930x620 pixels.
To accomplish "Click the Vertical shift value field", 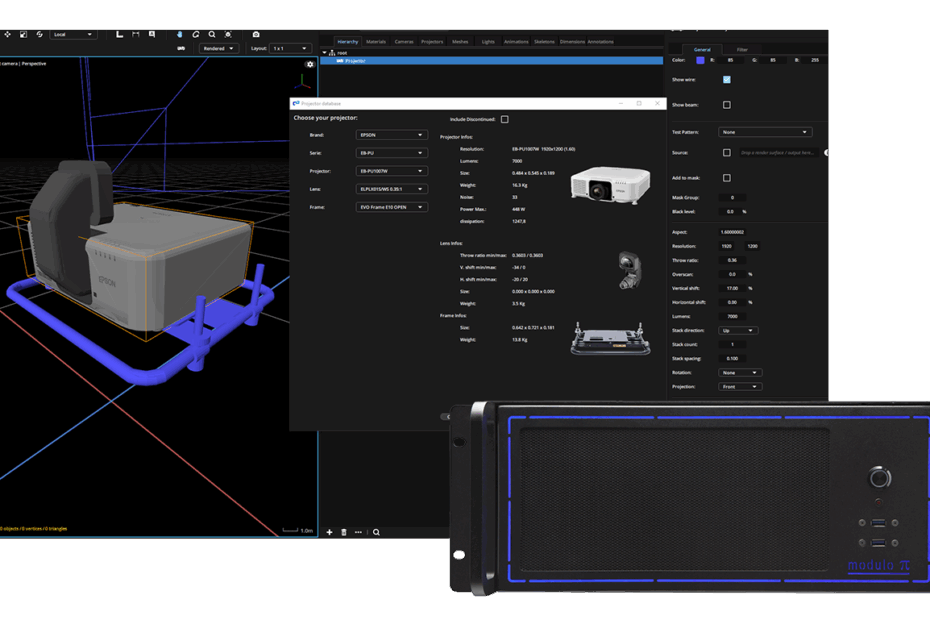I will coord(732,288).
